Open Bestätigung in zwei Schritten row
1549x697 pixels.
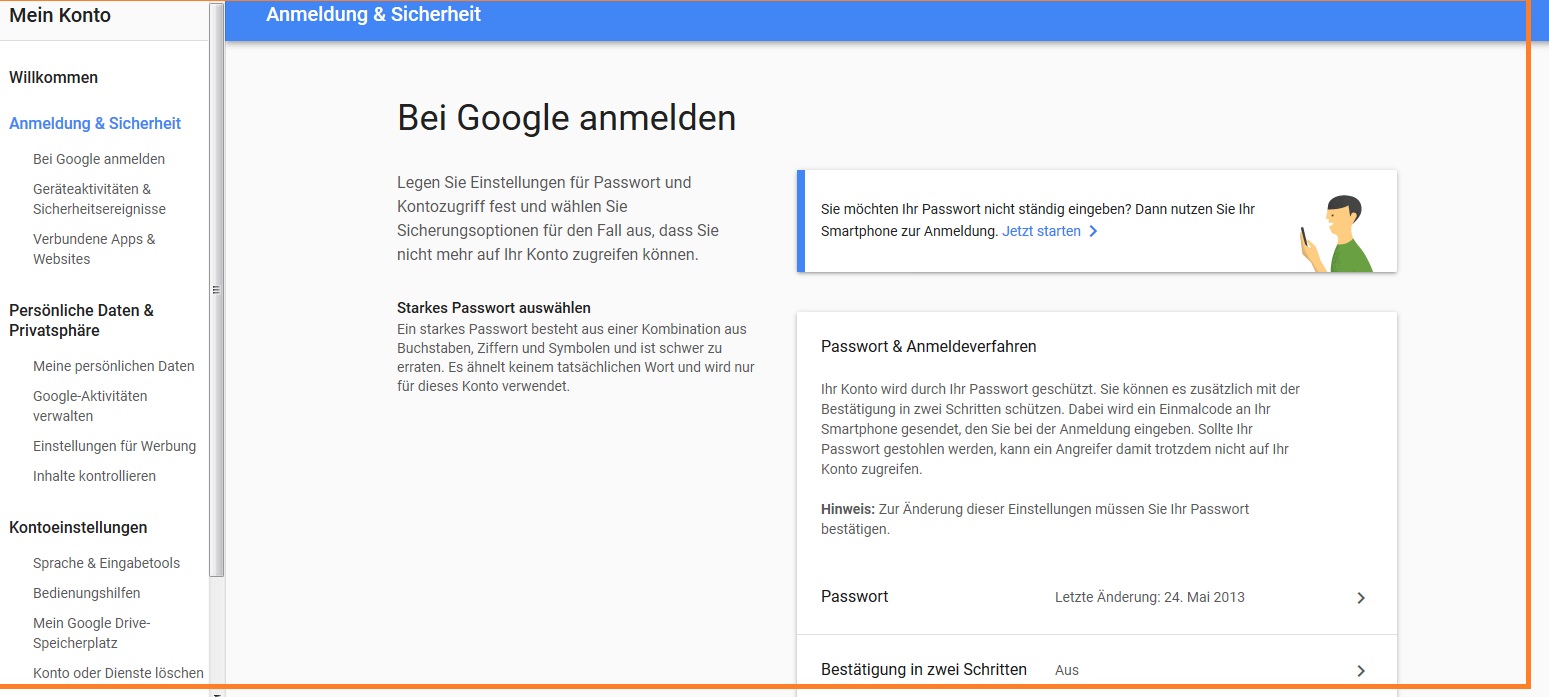[1096, 666]
